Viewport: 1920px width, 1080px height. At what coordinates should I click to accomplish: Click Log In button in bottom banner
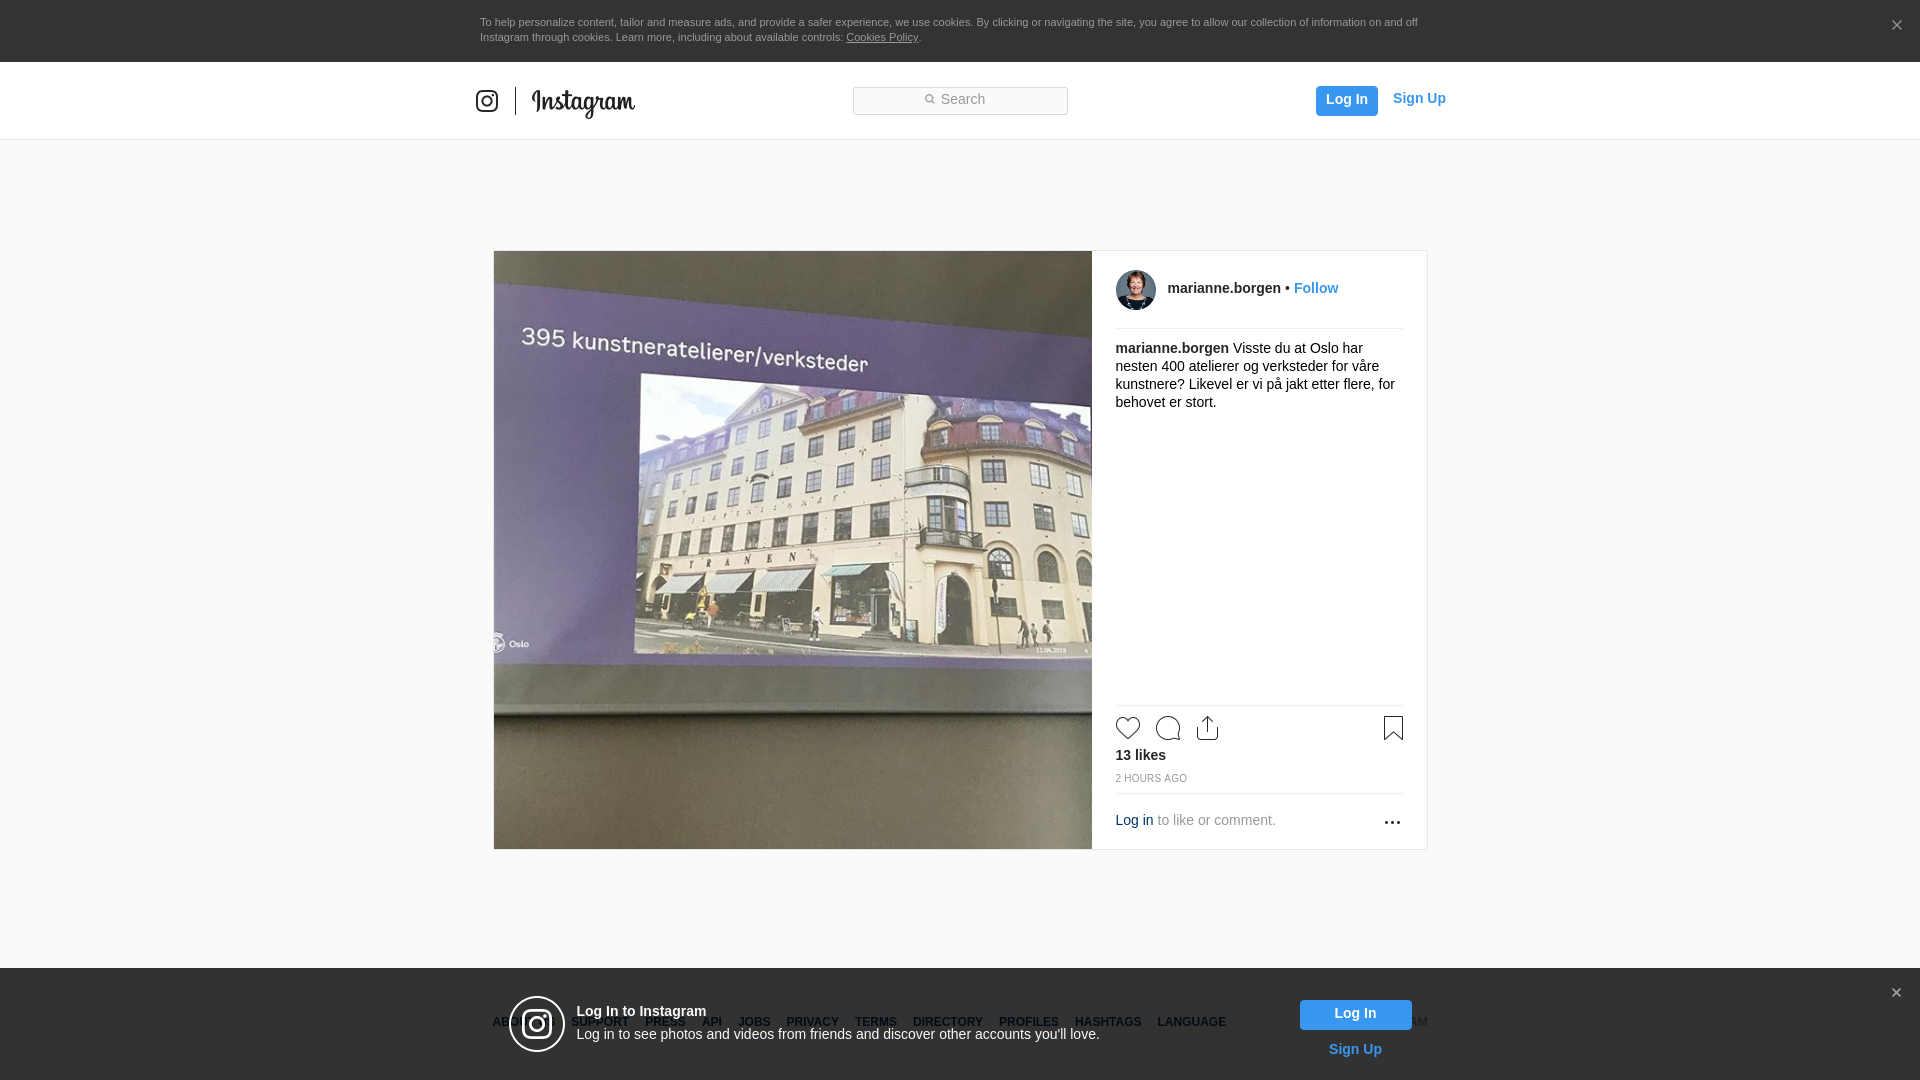click(x=1355, y=1015)
